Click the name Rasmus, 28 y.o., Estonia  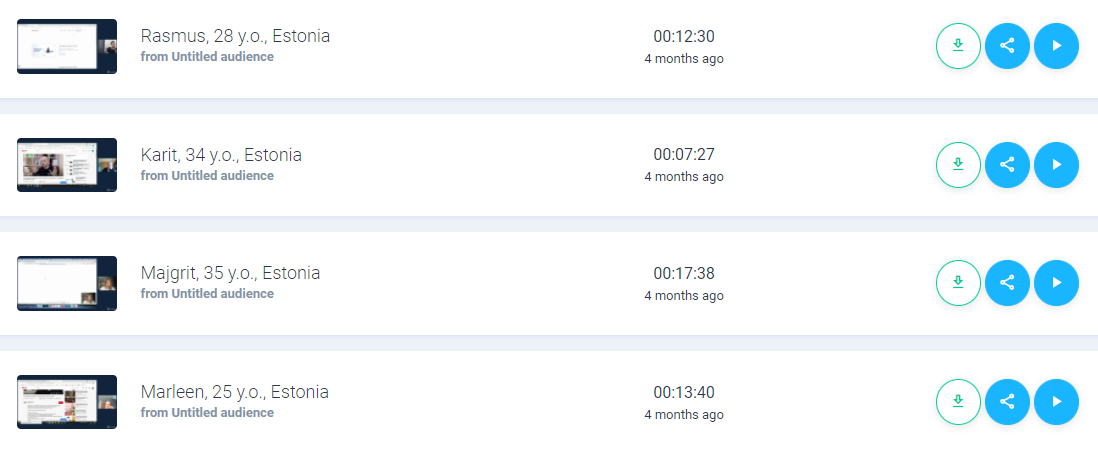click(235, 36)
